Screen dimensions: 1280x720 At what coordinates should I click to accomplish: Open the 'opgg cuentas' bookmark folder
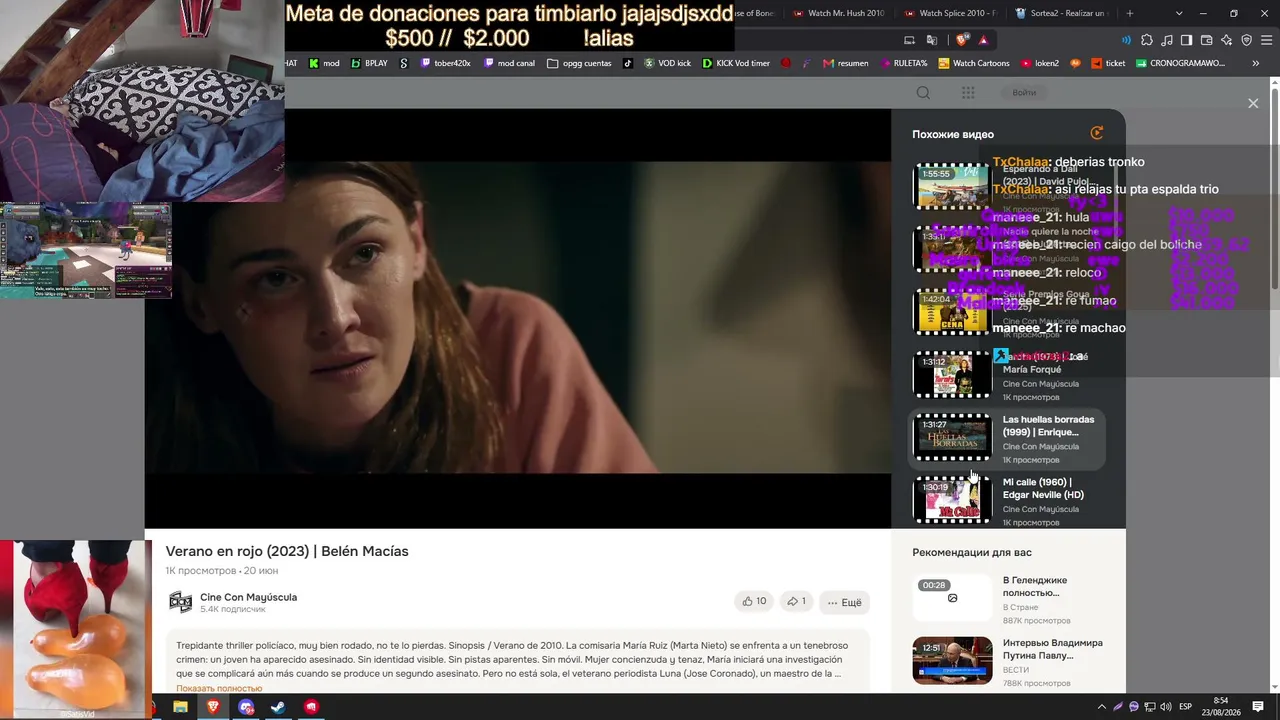(x=579, y=63)
